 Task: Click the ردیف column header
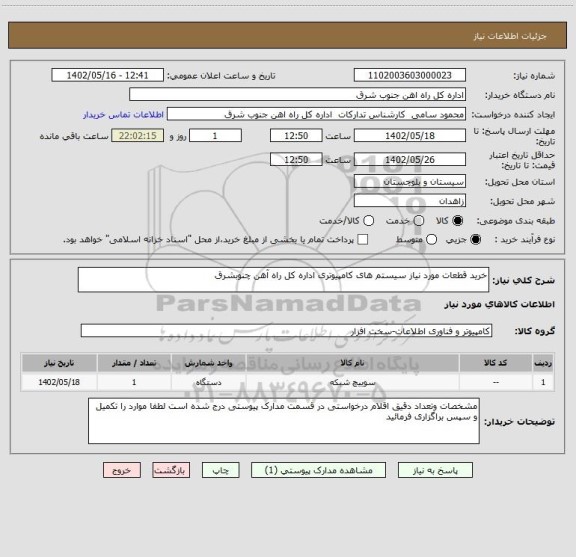[543, 363]
